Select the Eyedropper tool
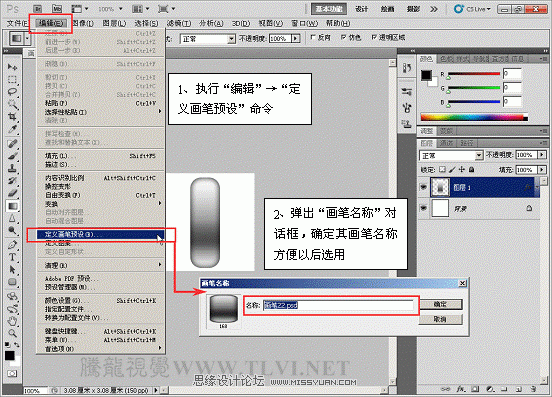Screen dimensions: 552x397 (x=12, y=129)
